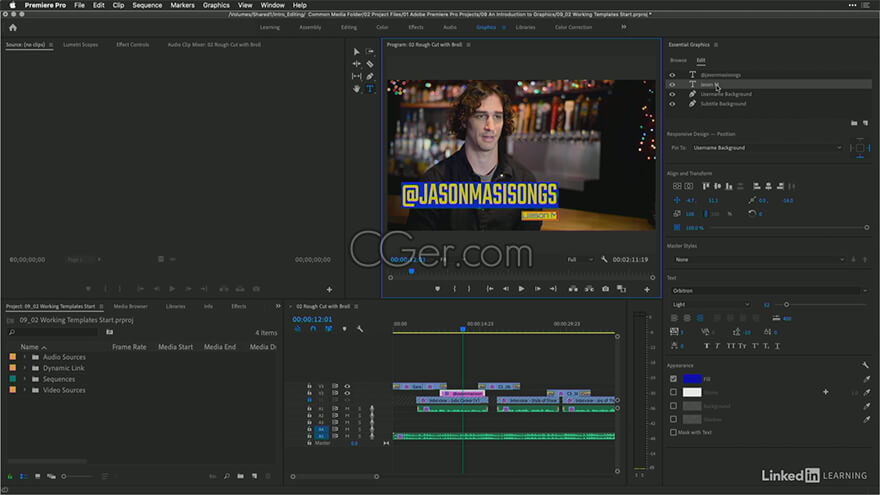The width and height of the screenshot is (880, 495).
Task: Open the Light font style dropdown
Action: 711,304
